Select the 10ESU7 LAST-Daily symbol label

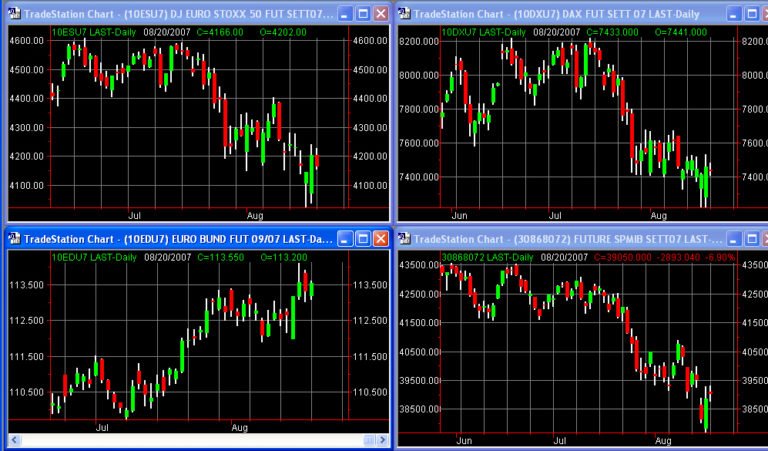pos(89,32)
